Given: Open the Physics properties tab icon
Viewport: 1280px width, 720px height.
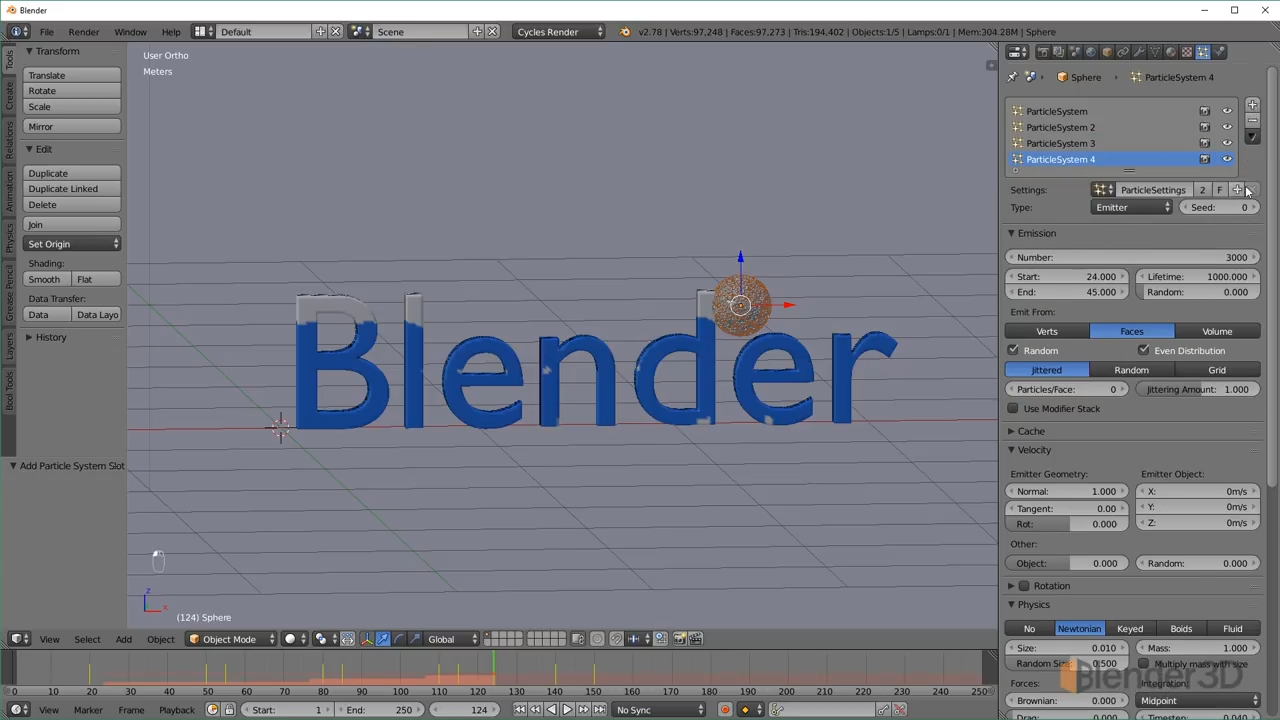Looking at the screenshot, I should (x=1219, y=52).
